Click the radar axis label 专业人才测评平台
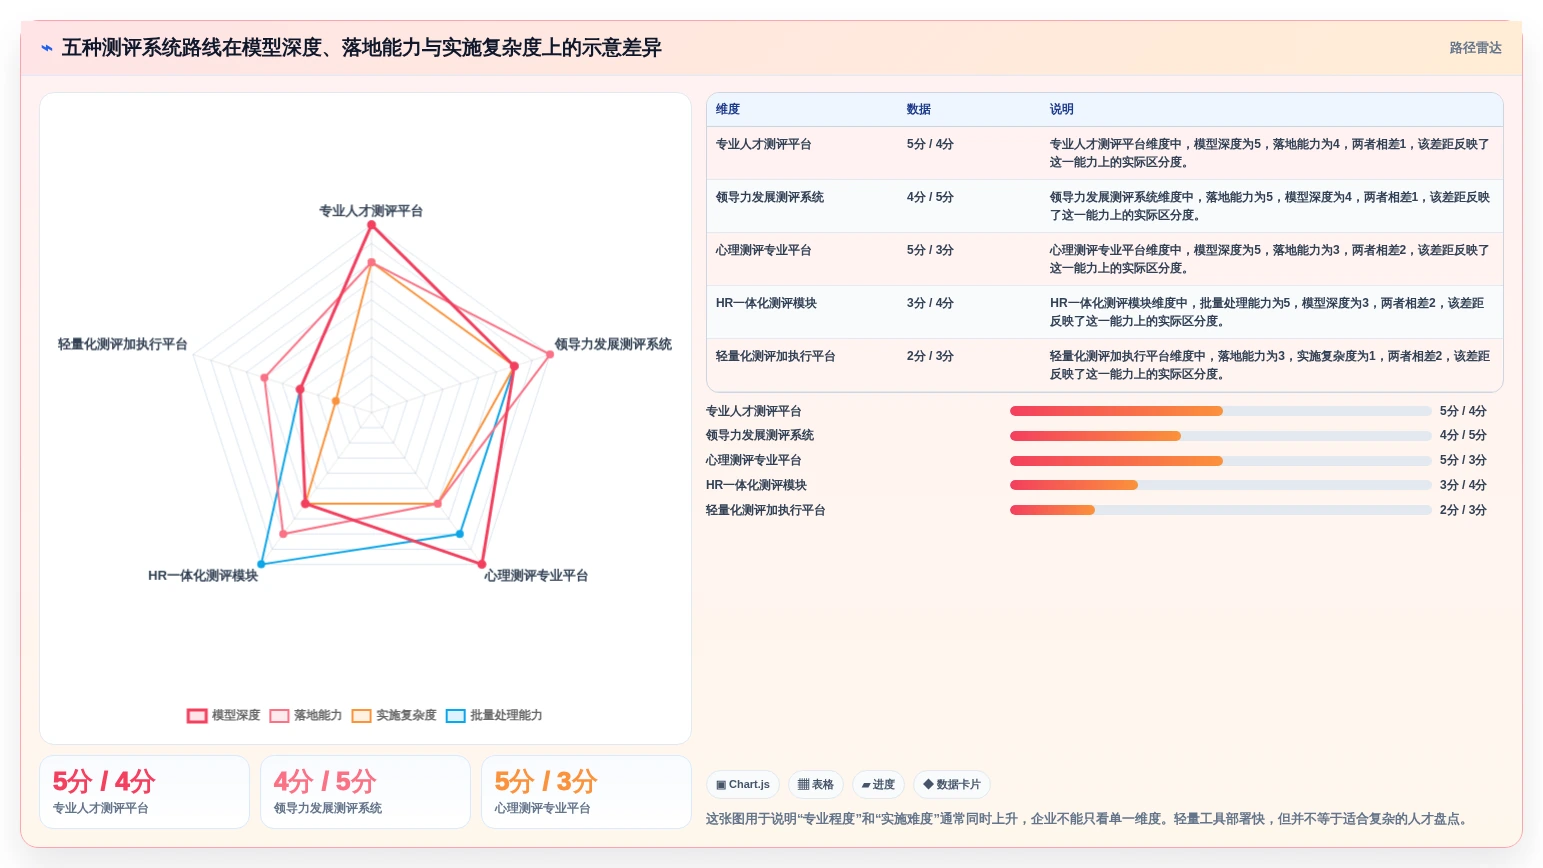 pyautogui.click(x=371, y=211)
